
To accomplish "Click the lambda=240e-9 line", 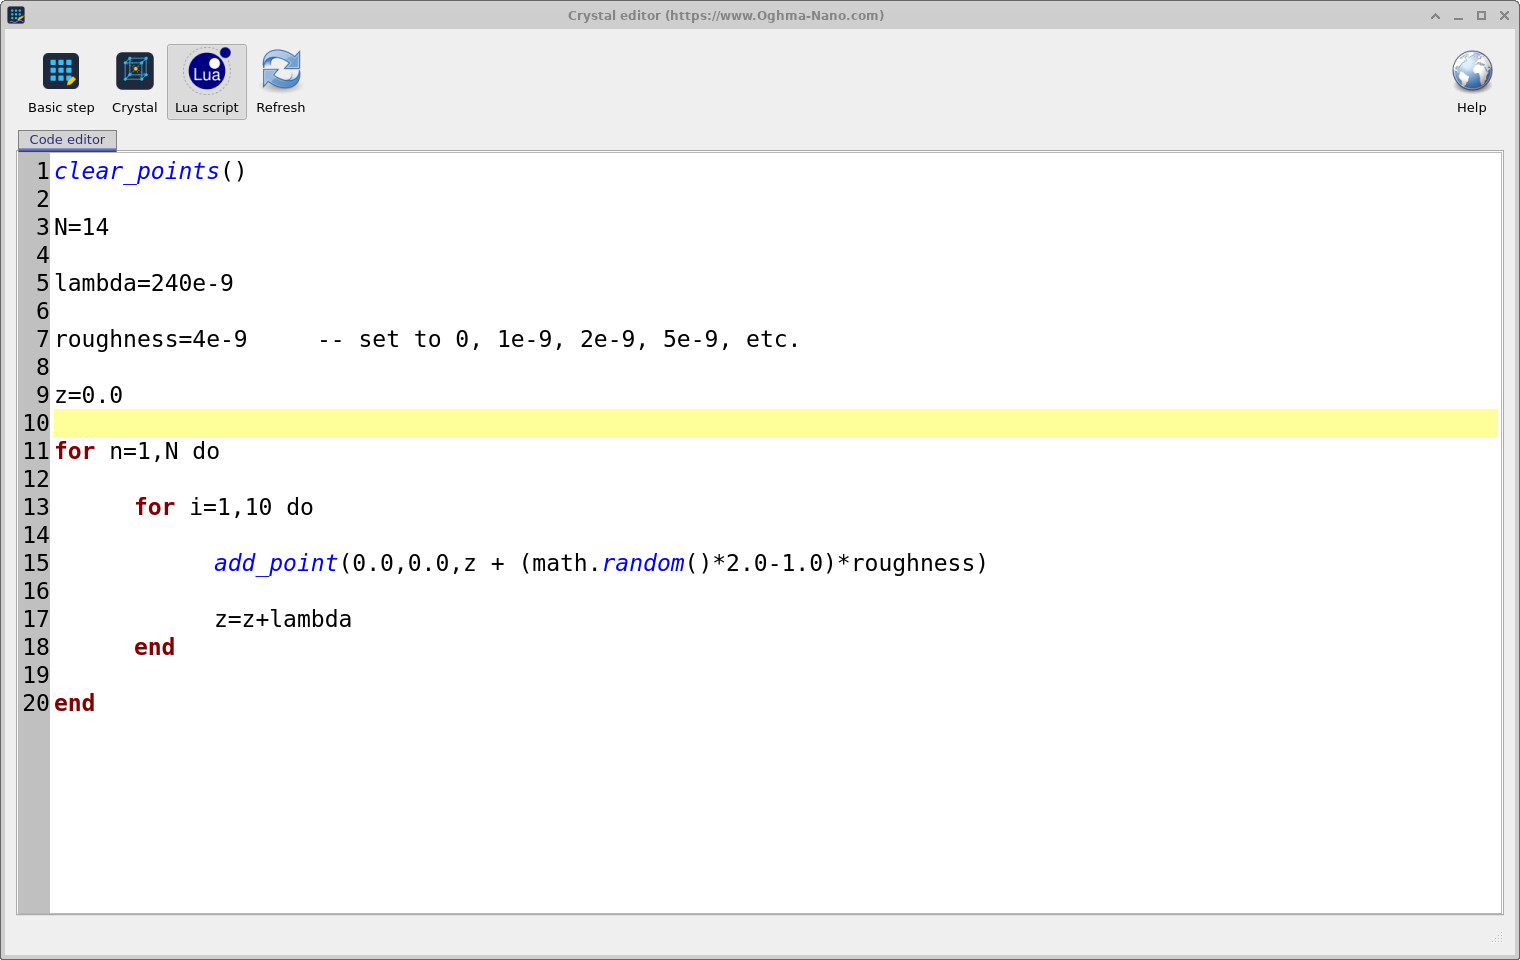I will tap(144, 283).
